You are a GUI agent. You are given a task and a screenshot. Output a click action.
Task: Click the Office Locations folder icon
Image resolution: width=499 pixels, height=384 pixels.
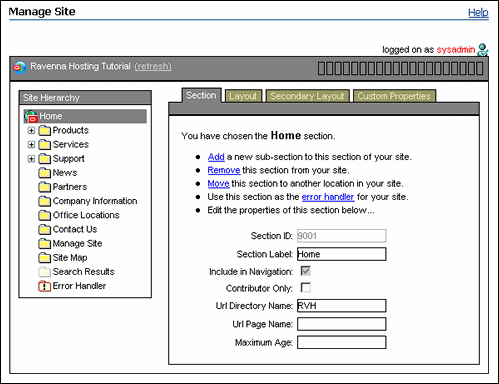(x=44, y=215)
